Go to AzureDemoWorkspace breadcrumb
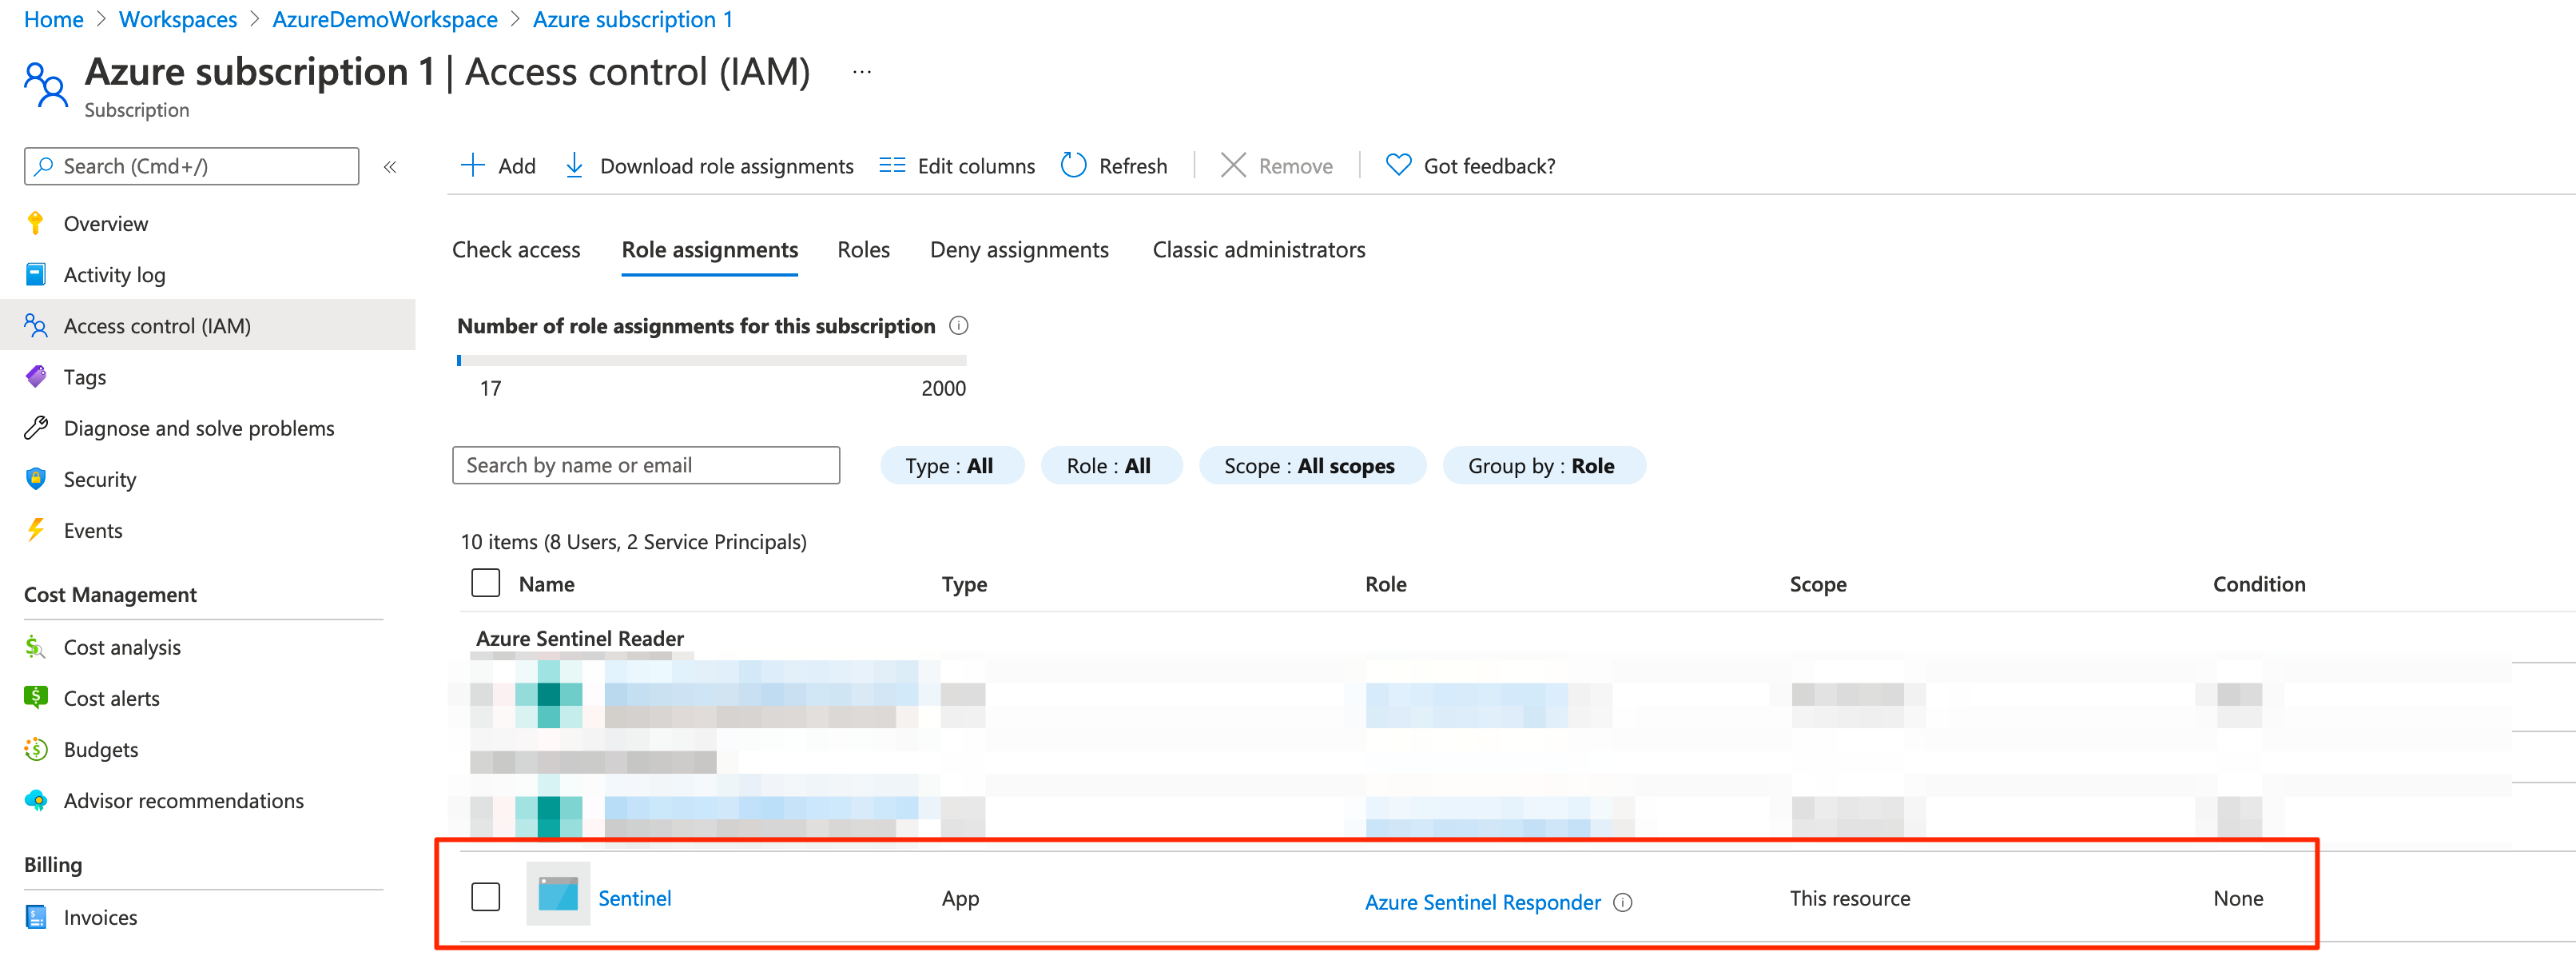 pyautogui.click(x=385, y=19)
